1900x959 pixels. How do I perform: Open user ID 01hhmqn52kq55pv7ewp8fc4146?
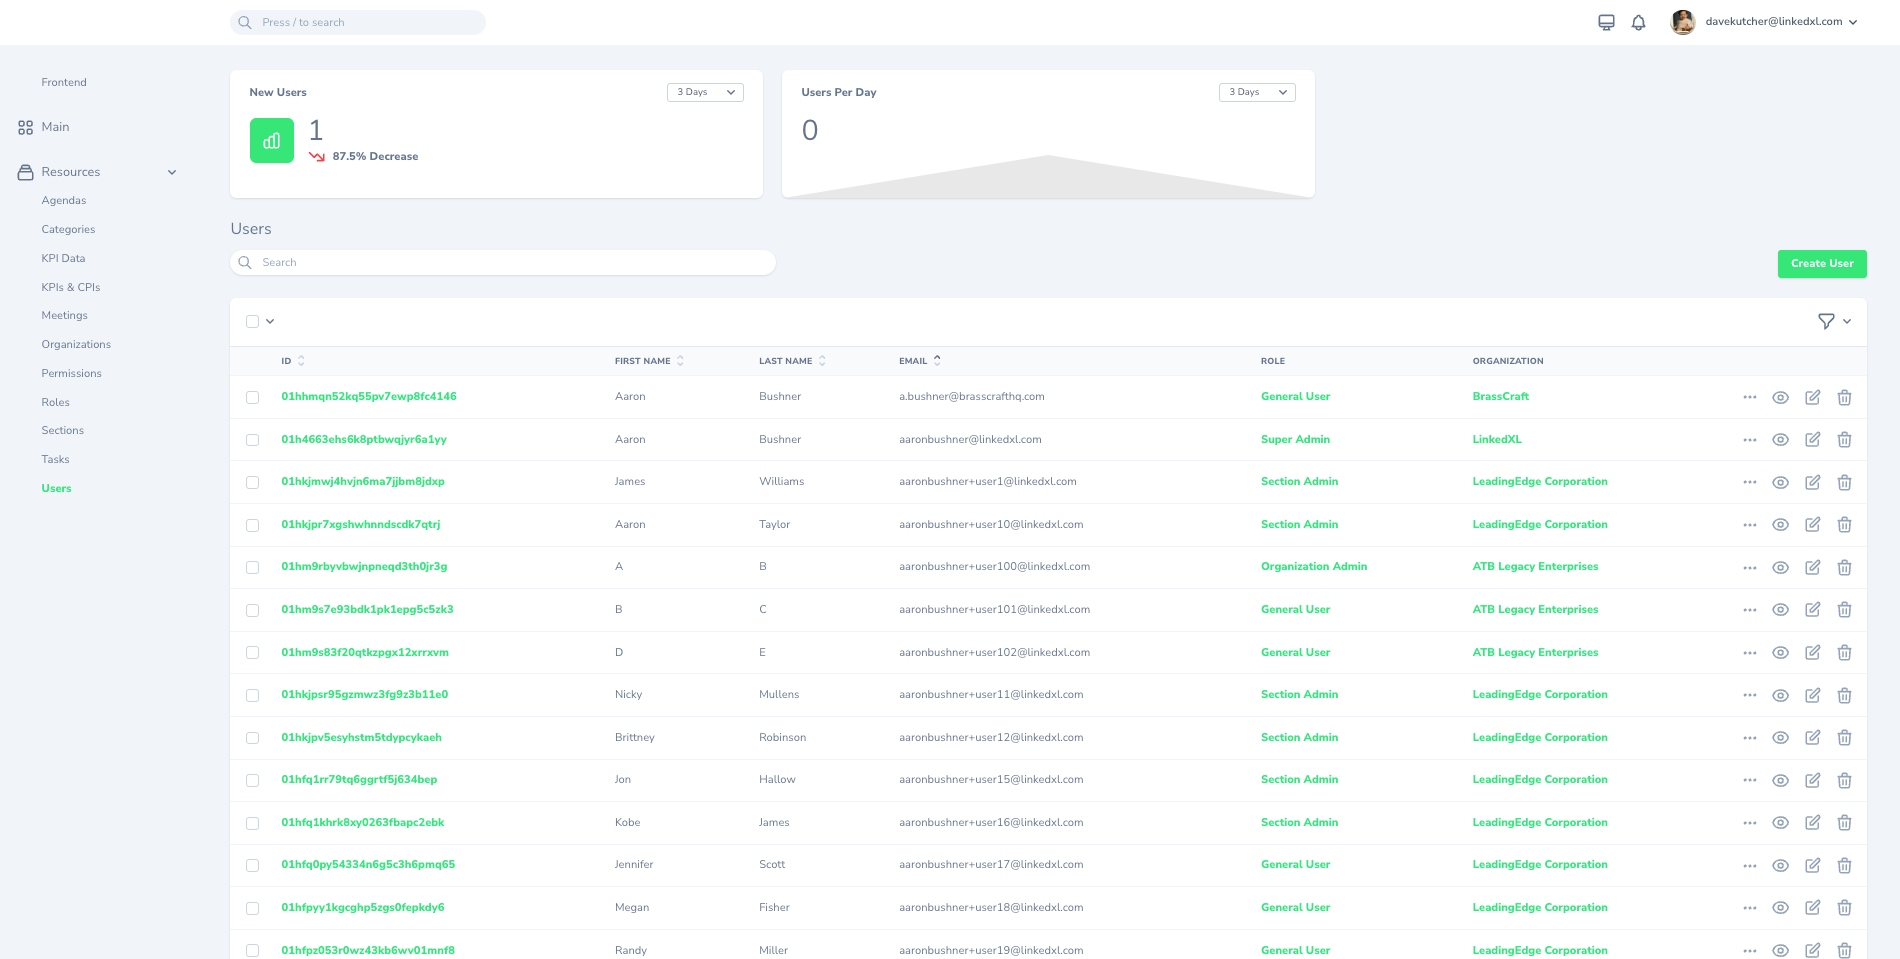[x=369, y=397]
